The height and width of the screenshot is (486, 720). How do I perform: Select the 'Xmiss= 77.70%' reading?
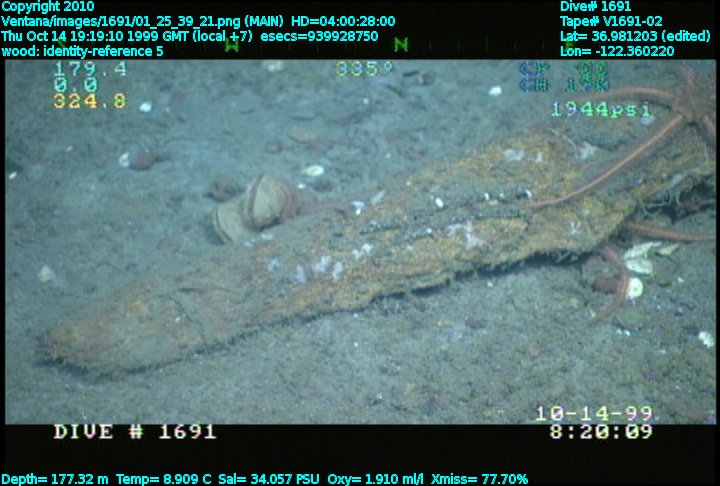[x=480, y=480]
